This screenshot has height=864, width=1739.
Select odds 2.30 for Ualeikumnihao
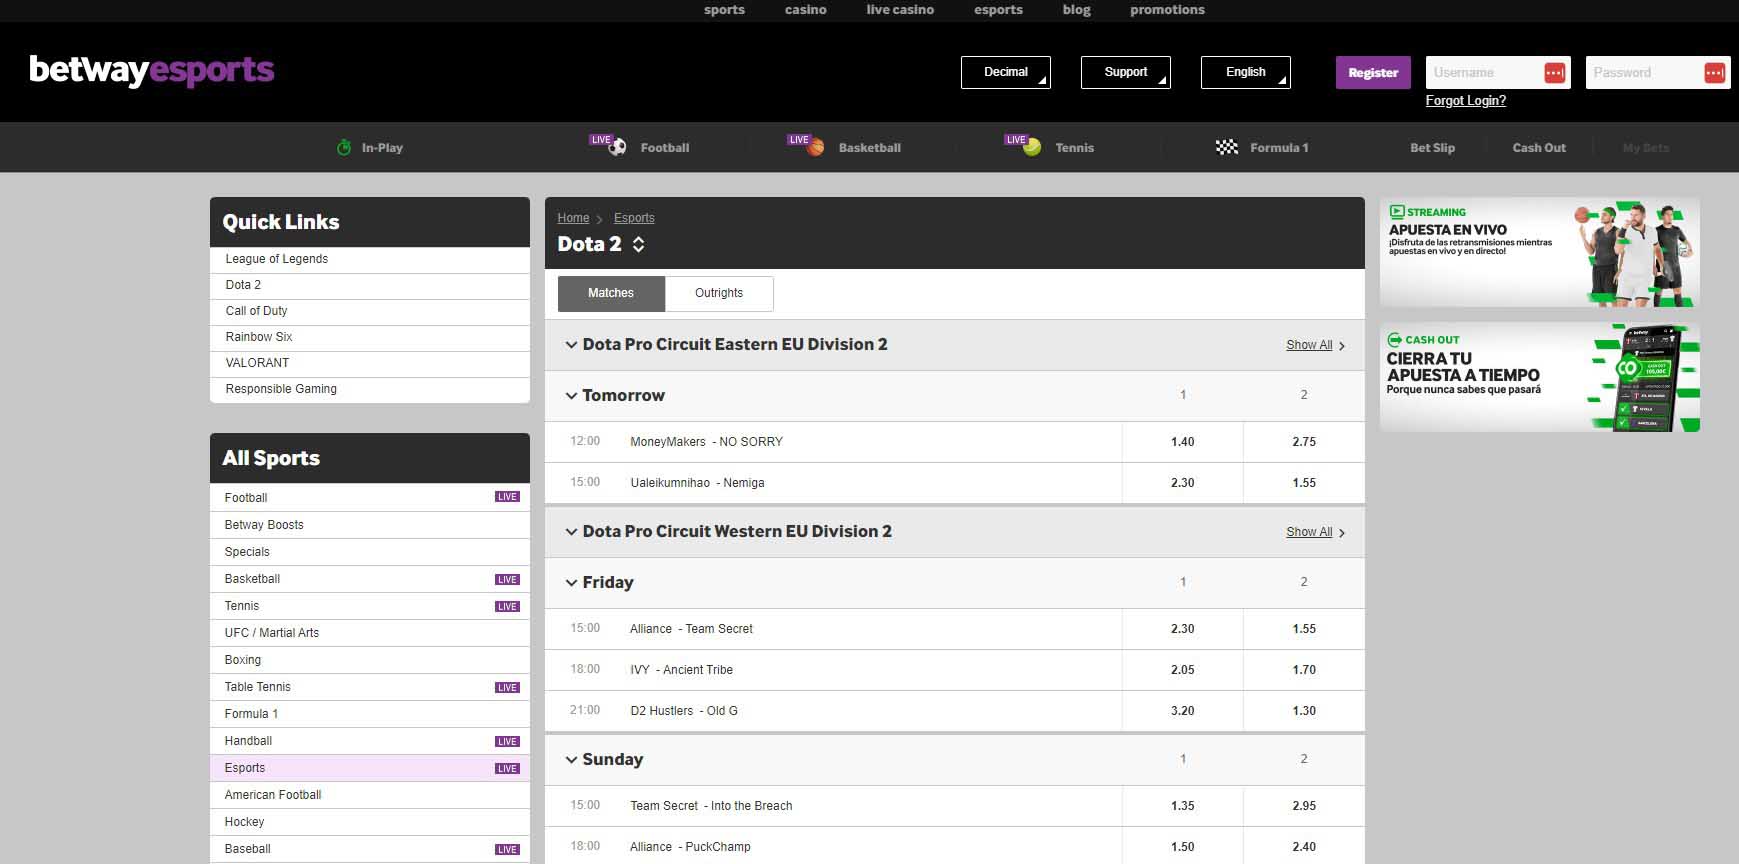point(1183,483)
